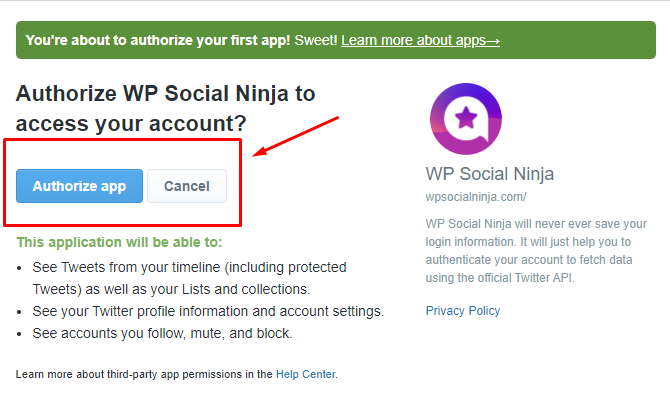Click the wpsocialninja.com/ URL text

tap(476, 197)
